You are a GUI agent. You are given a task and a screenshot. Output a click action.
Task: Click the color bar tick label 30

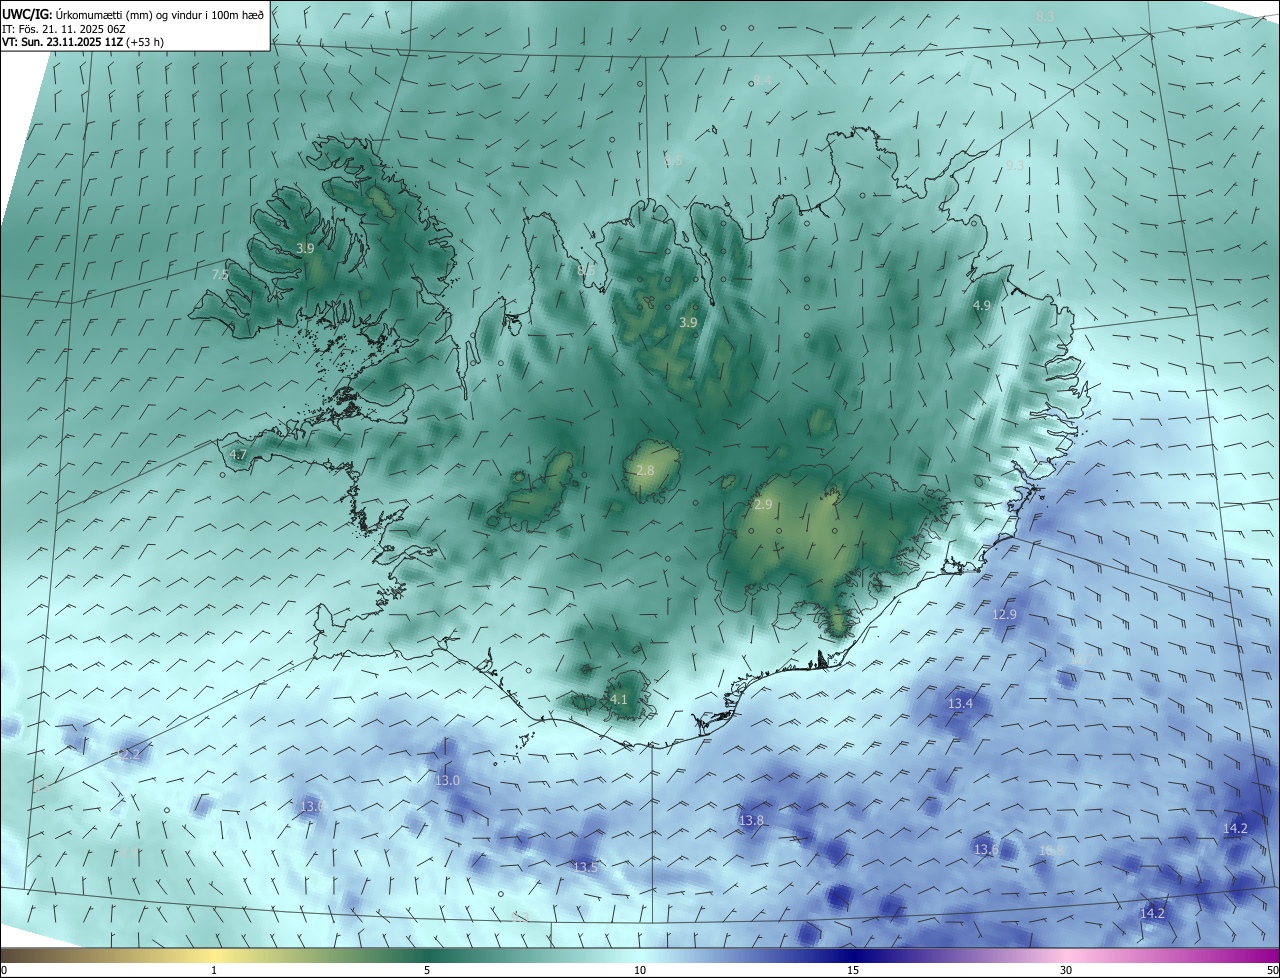[x=1066, y=970]
